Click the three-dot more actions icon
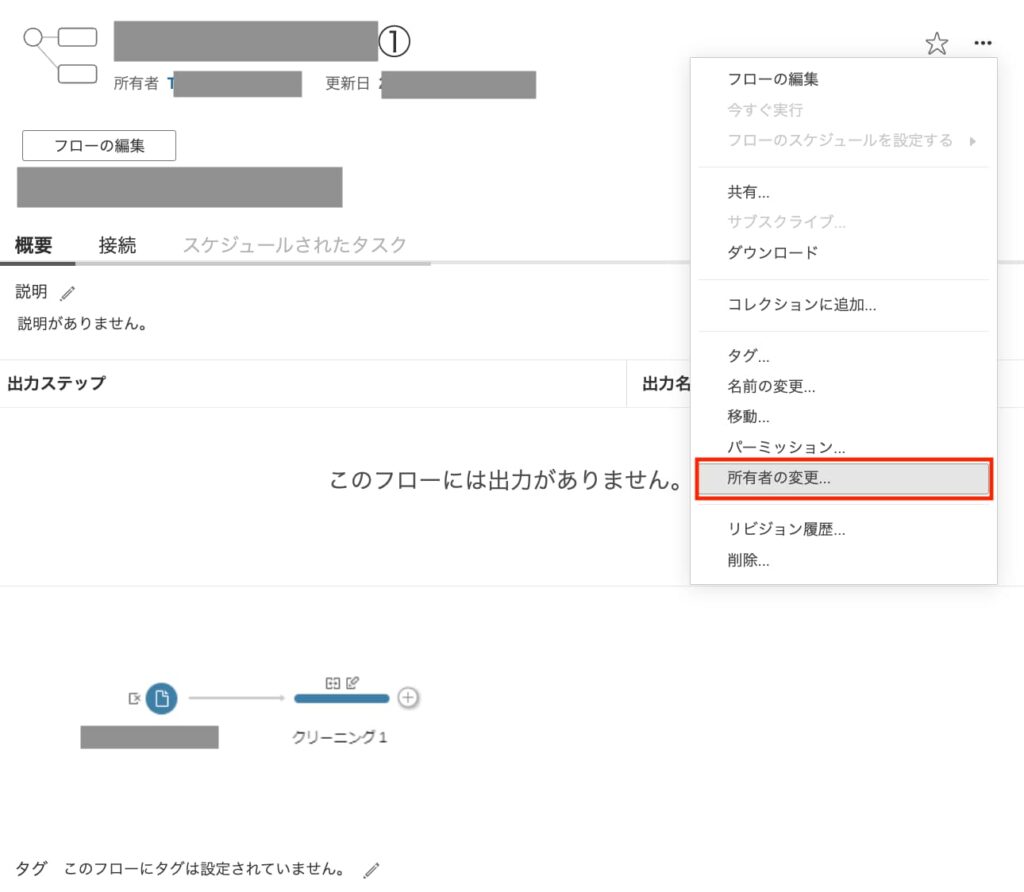The image size is (1024, 892). pos(982,43)
